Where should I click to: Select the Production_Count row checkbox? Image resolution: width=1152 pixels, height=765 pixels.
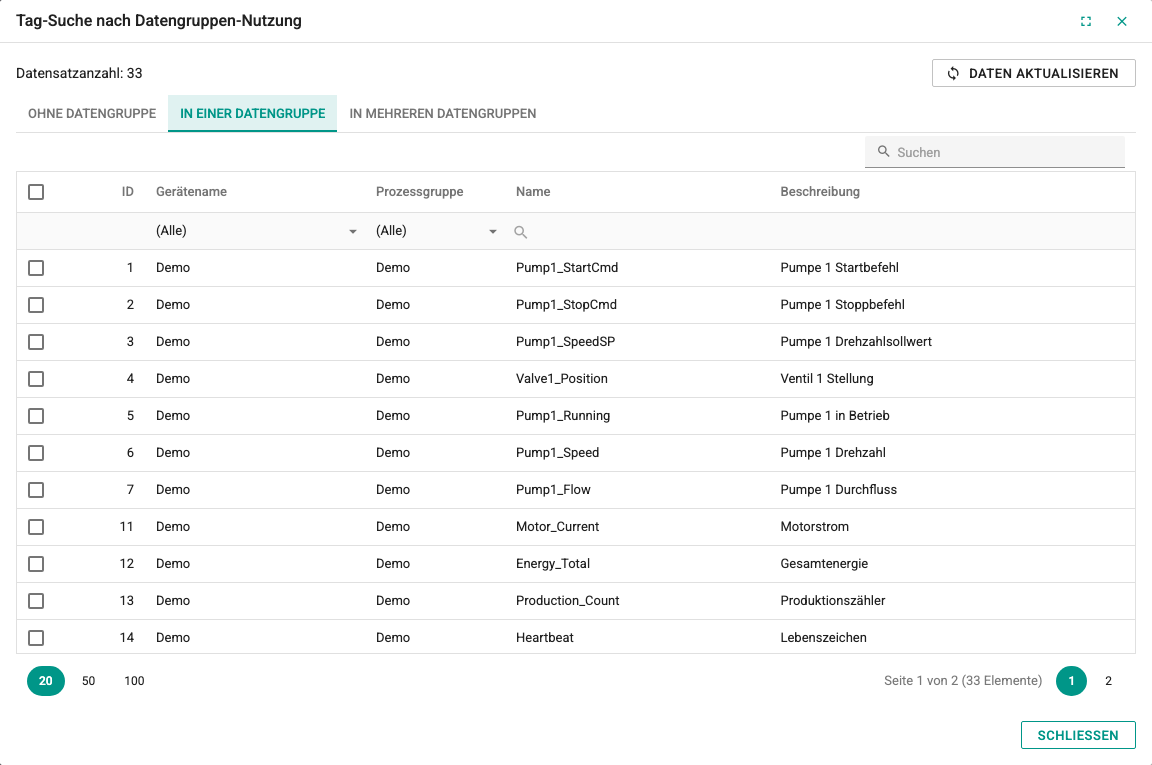click(x=36, y=601)
